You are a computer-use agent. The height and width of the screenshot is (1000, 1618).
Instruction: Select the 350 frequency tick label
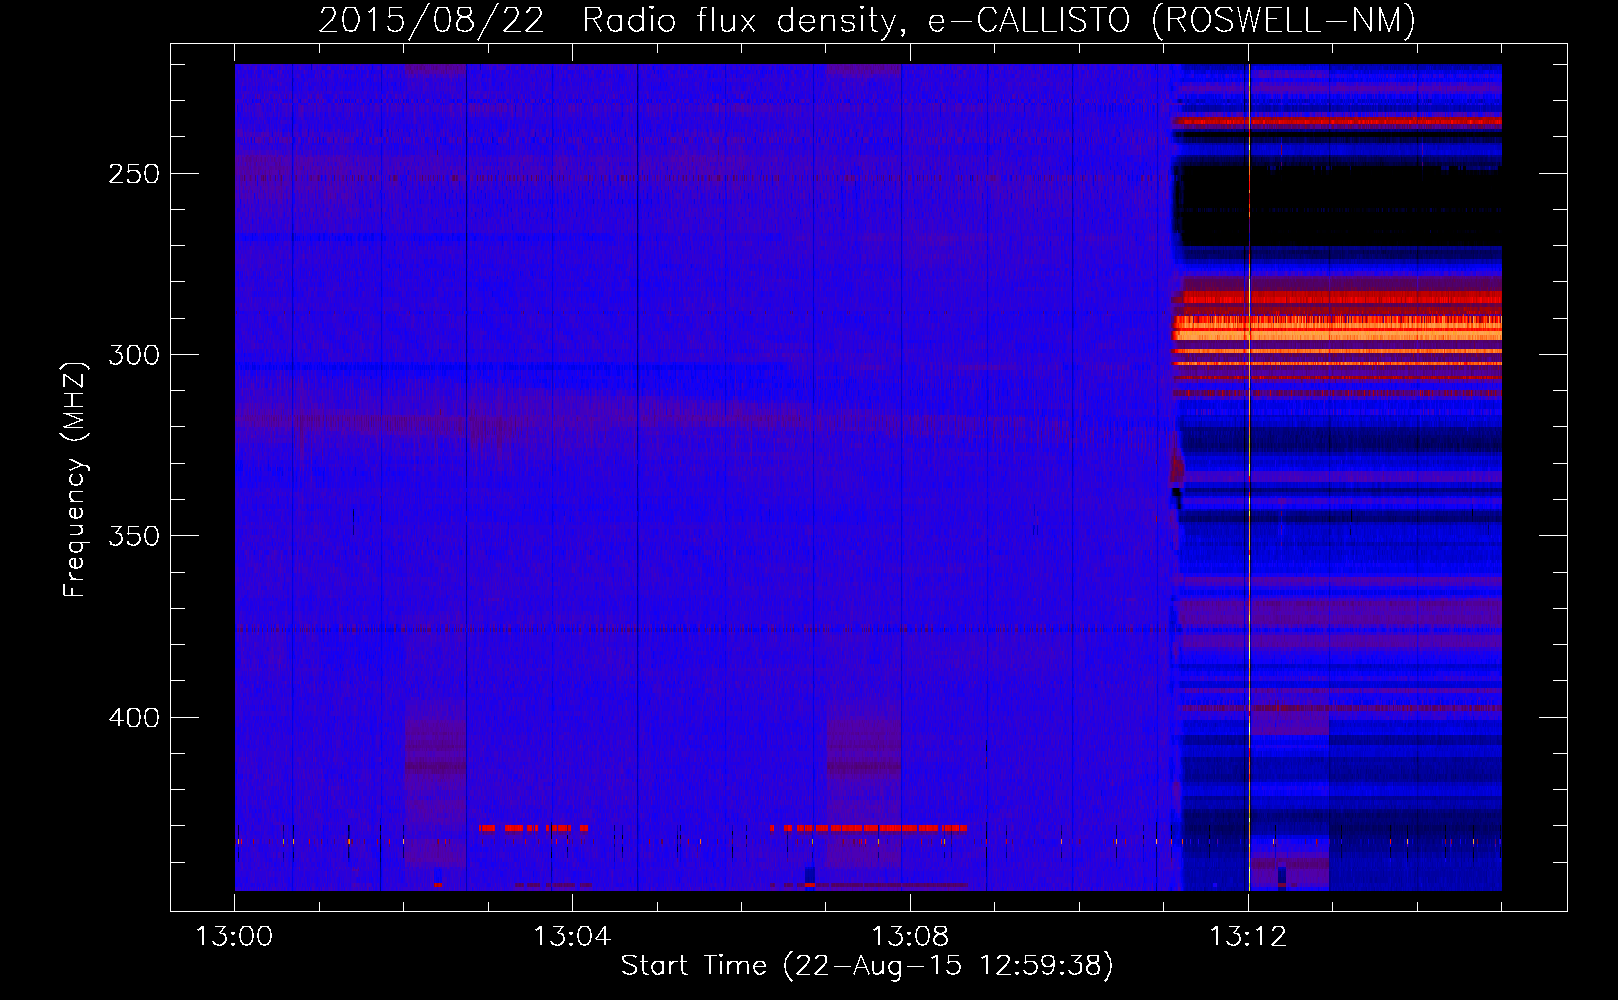tap(134, 536)
